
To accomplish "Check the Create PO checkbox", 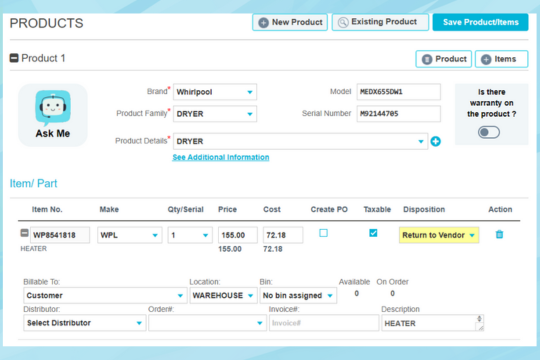I will click(323, 233).
